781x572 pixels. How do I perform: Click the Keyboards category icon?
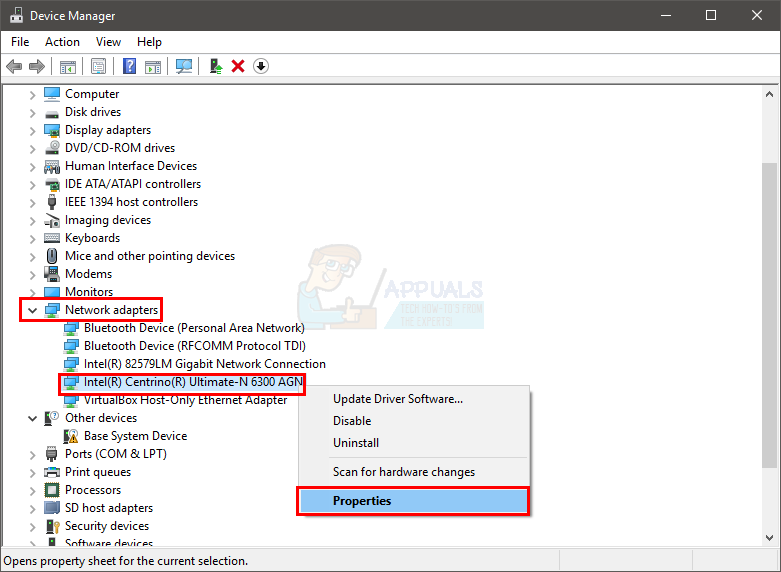click(x=52, y=238)
